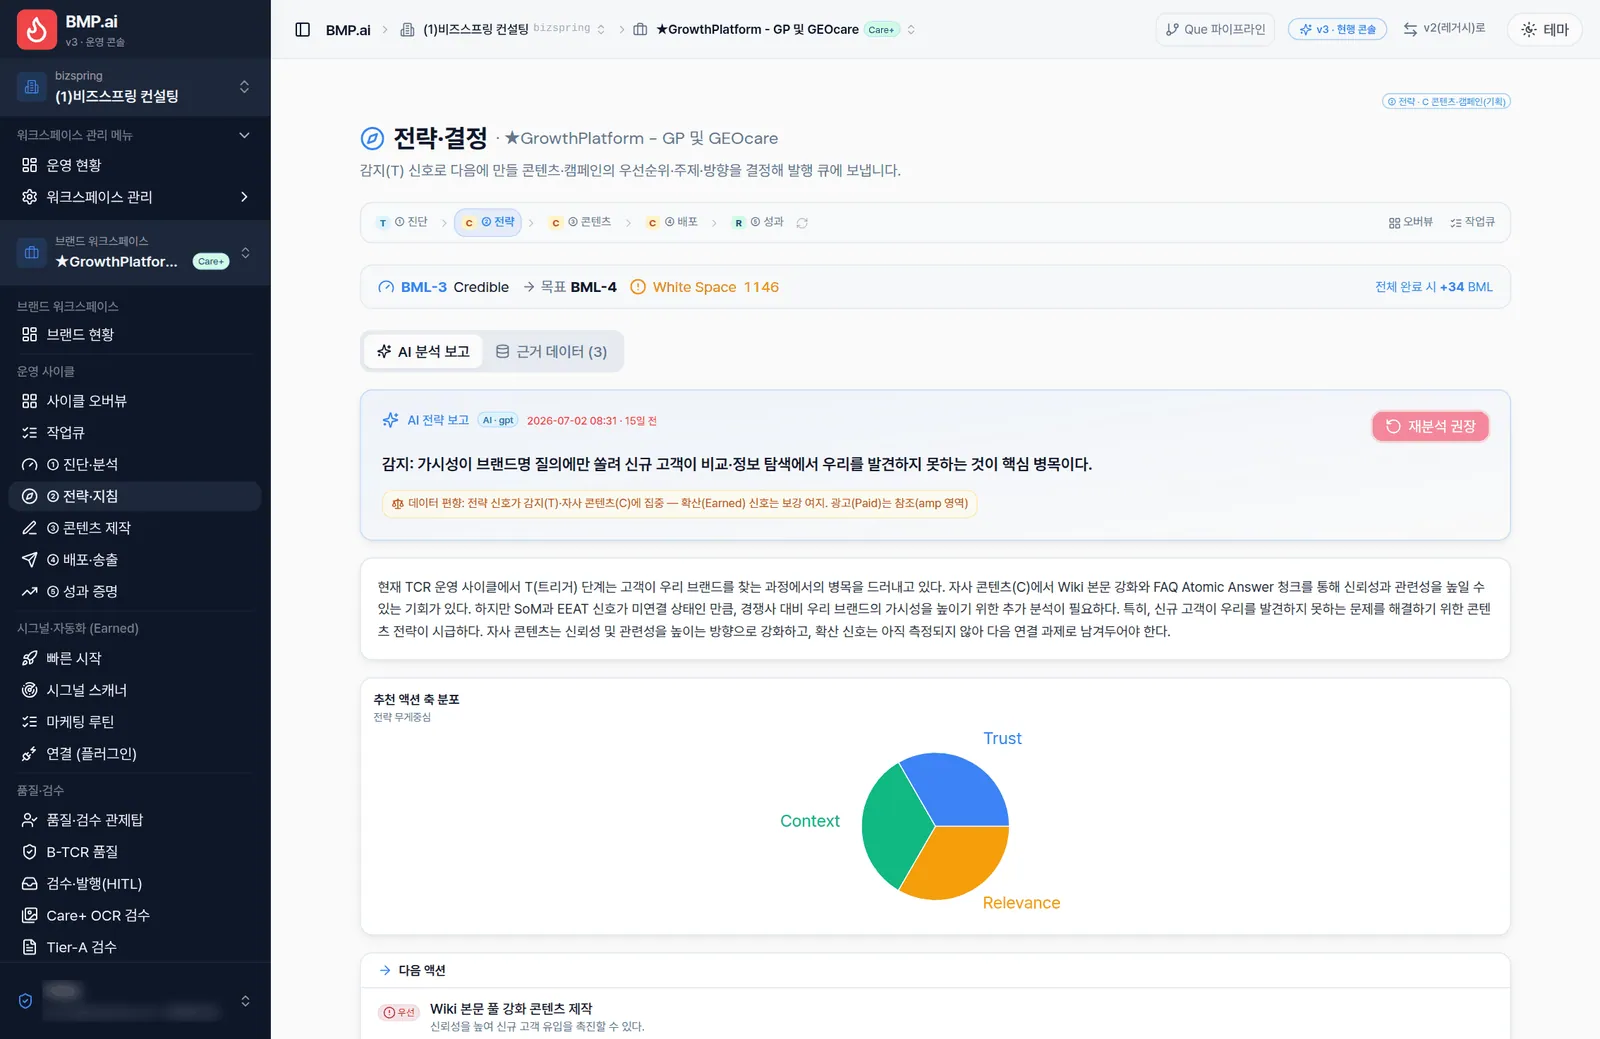Click the 배포·송출 paper plane icon
The width and height of the screenshot is (1600, 1039).
click(30, 560)
